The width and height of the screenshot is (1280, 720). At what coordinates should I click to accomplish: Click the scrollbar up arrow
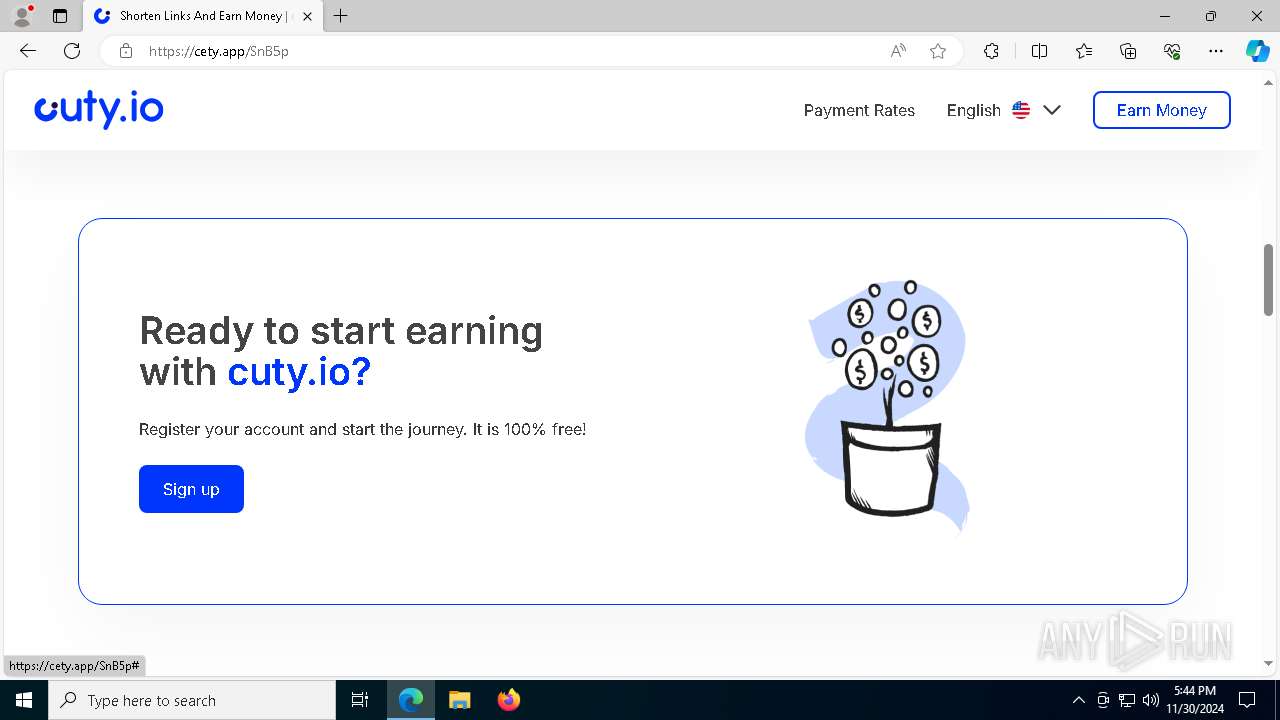tap(1268, 83)
